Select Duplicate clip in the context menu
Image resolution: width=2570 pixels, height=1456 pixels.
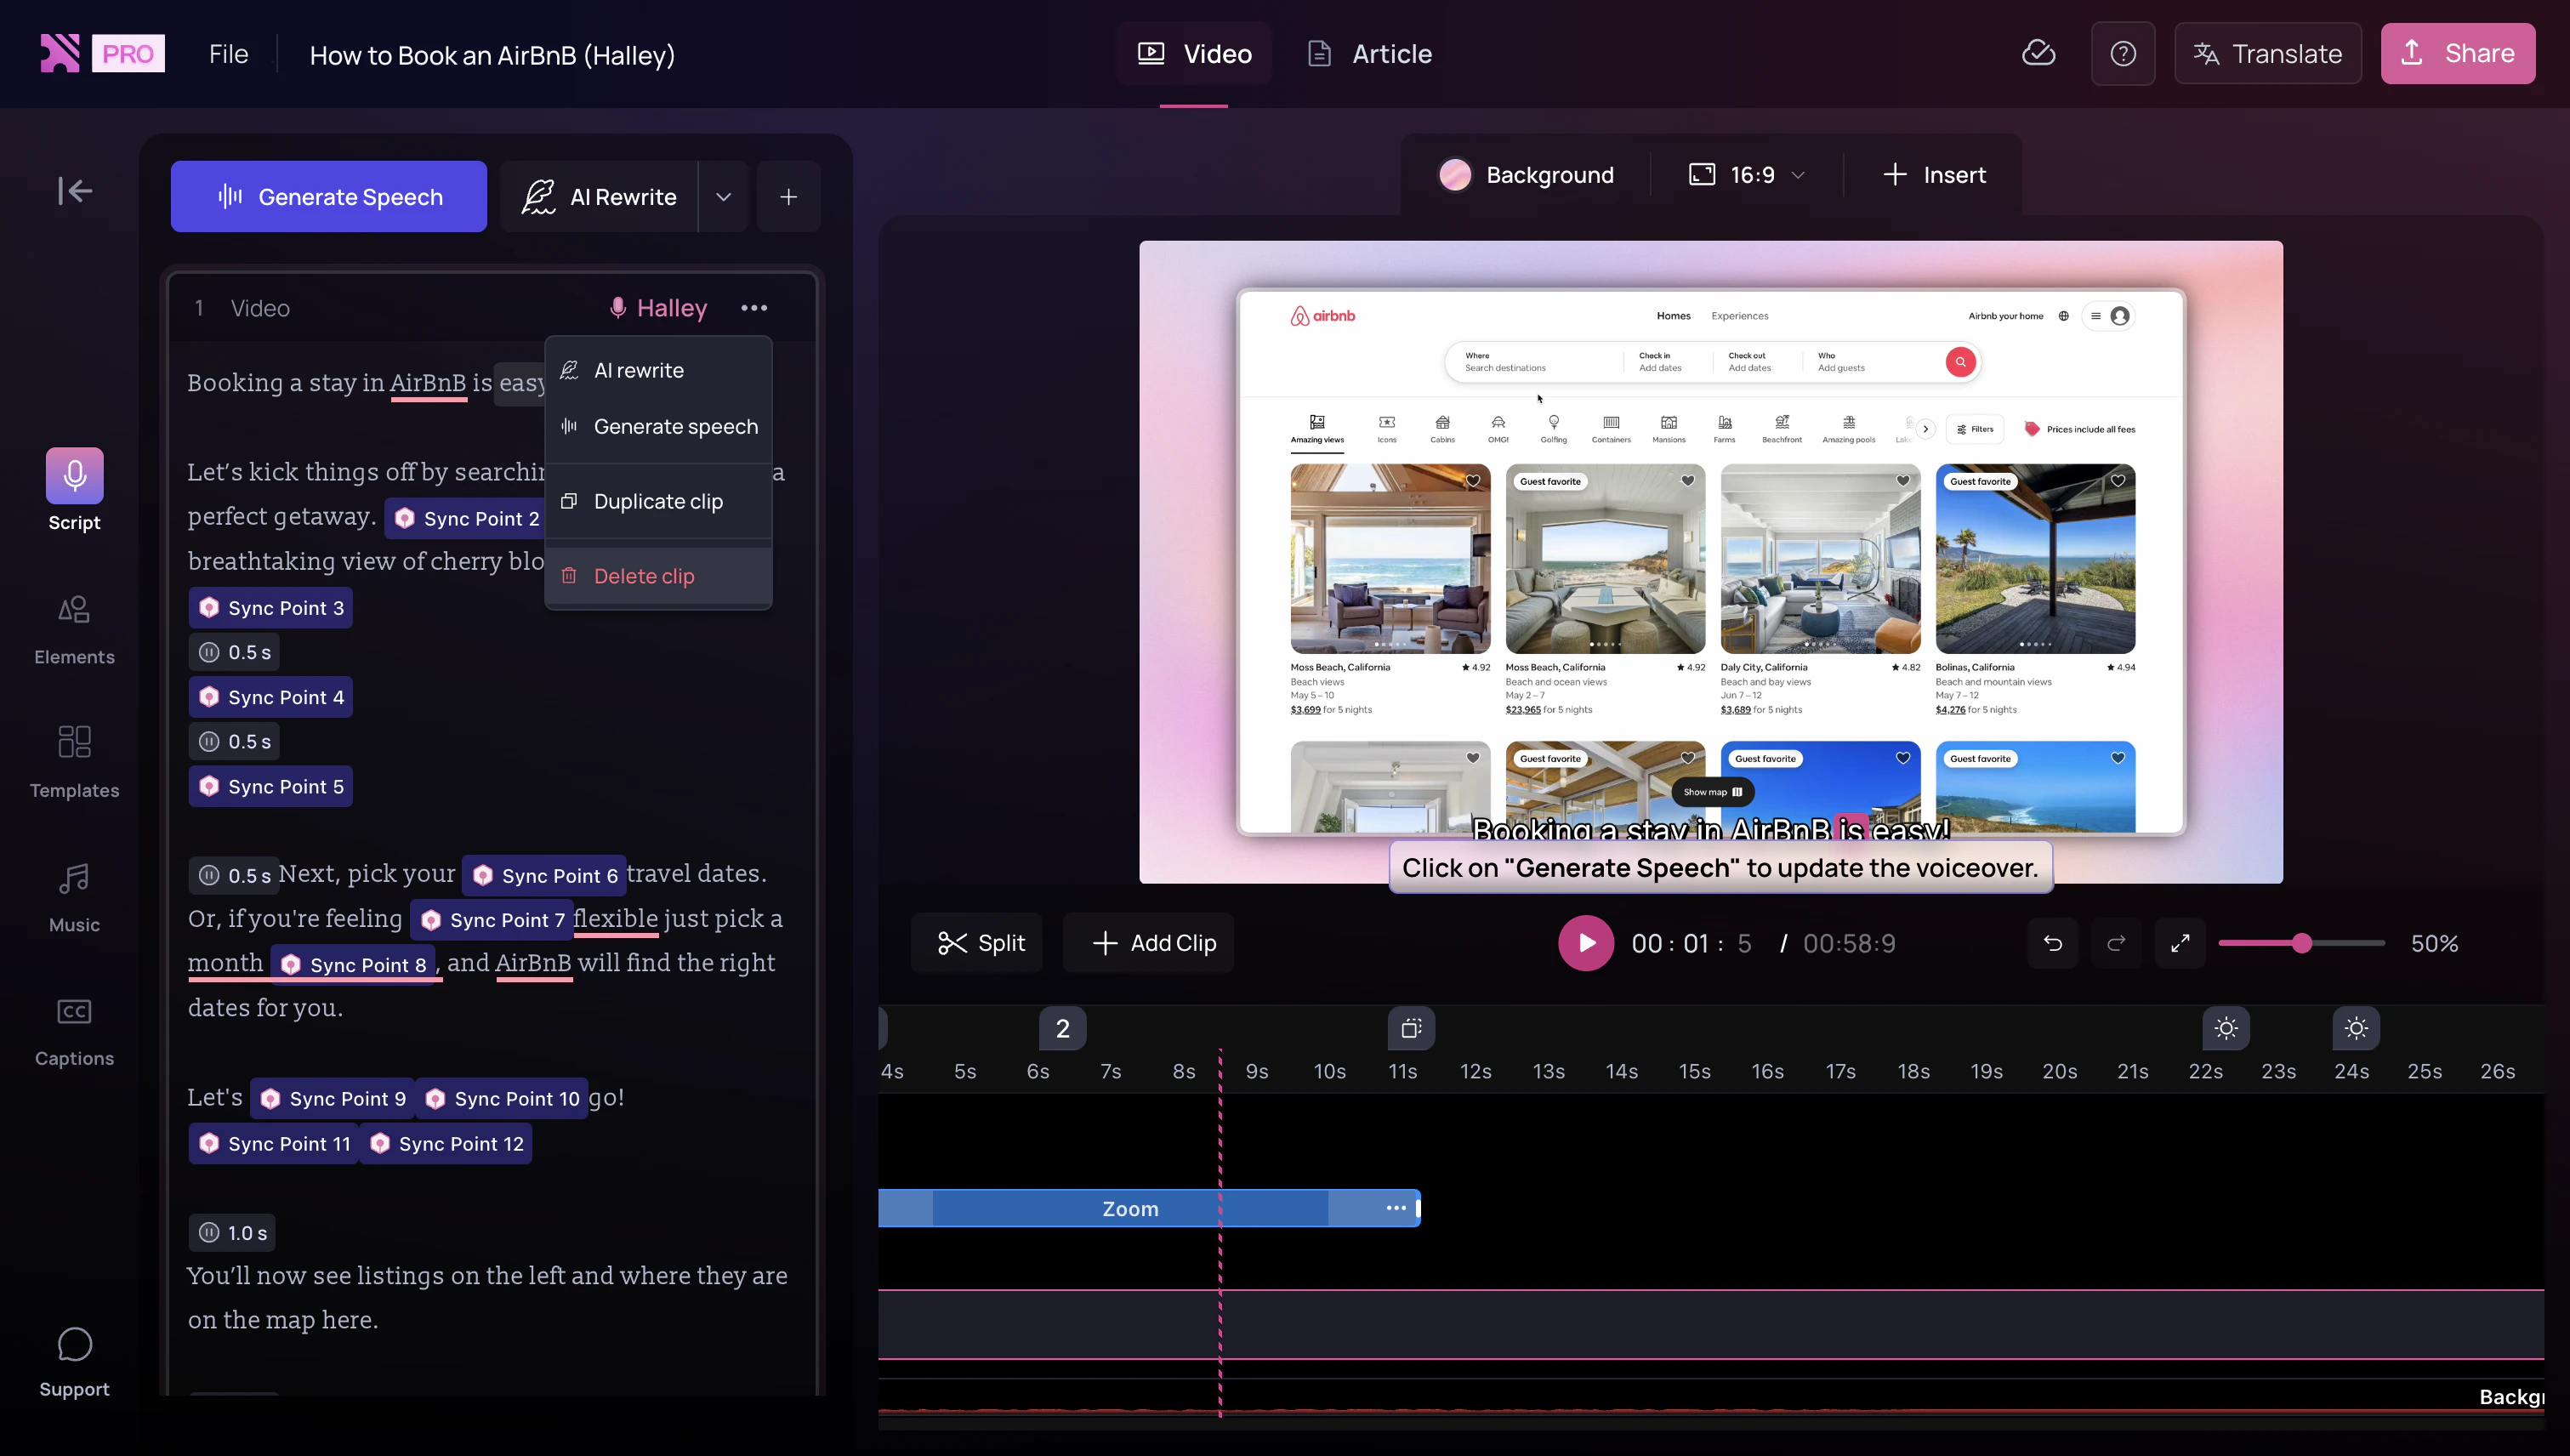pos(658,501)
